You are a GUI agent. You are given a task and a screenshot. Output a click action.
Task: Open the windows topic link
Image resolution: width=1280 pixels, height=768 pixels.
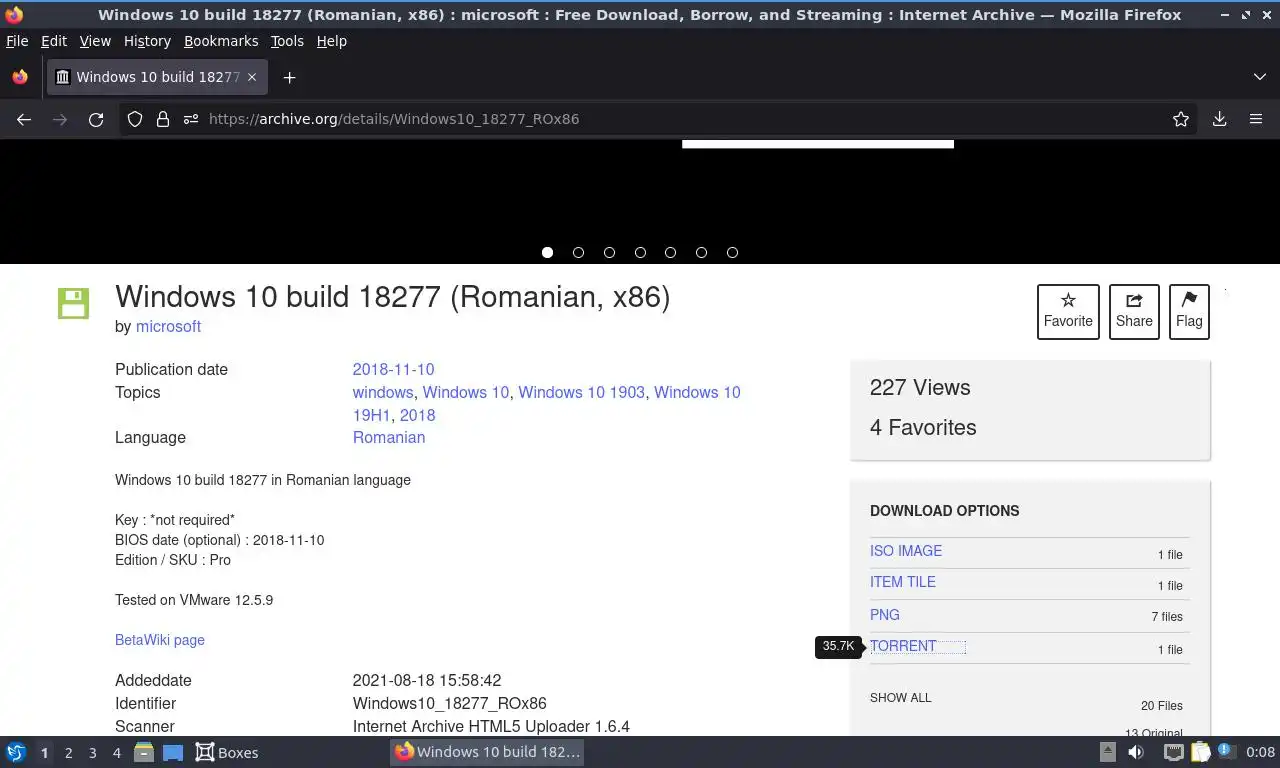[x=383, y=392]
